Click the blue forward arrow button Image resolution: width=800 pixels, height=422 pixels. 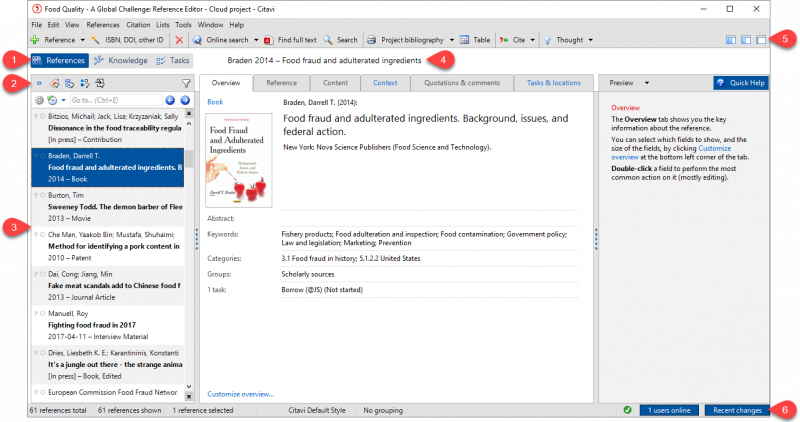tap(185, 100)
